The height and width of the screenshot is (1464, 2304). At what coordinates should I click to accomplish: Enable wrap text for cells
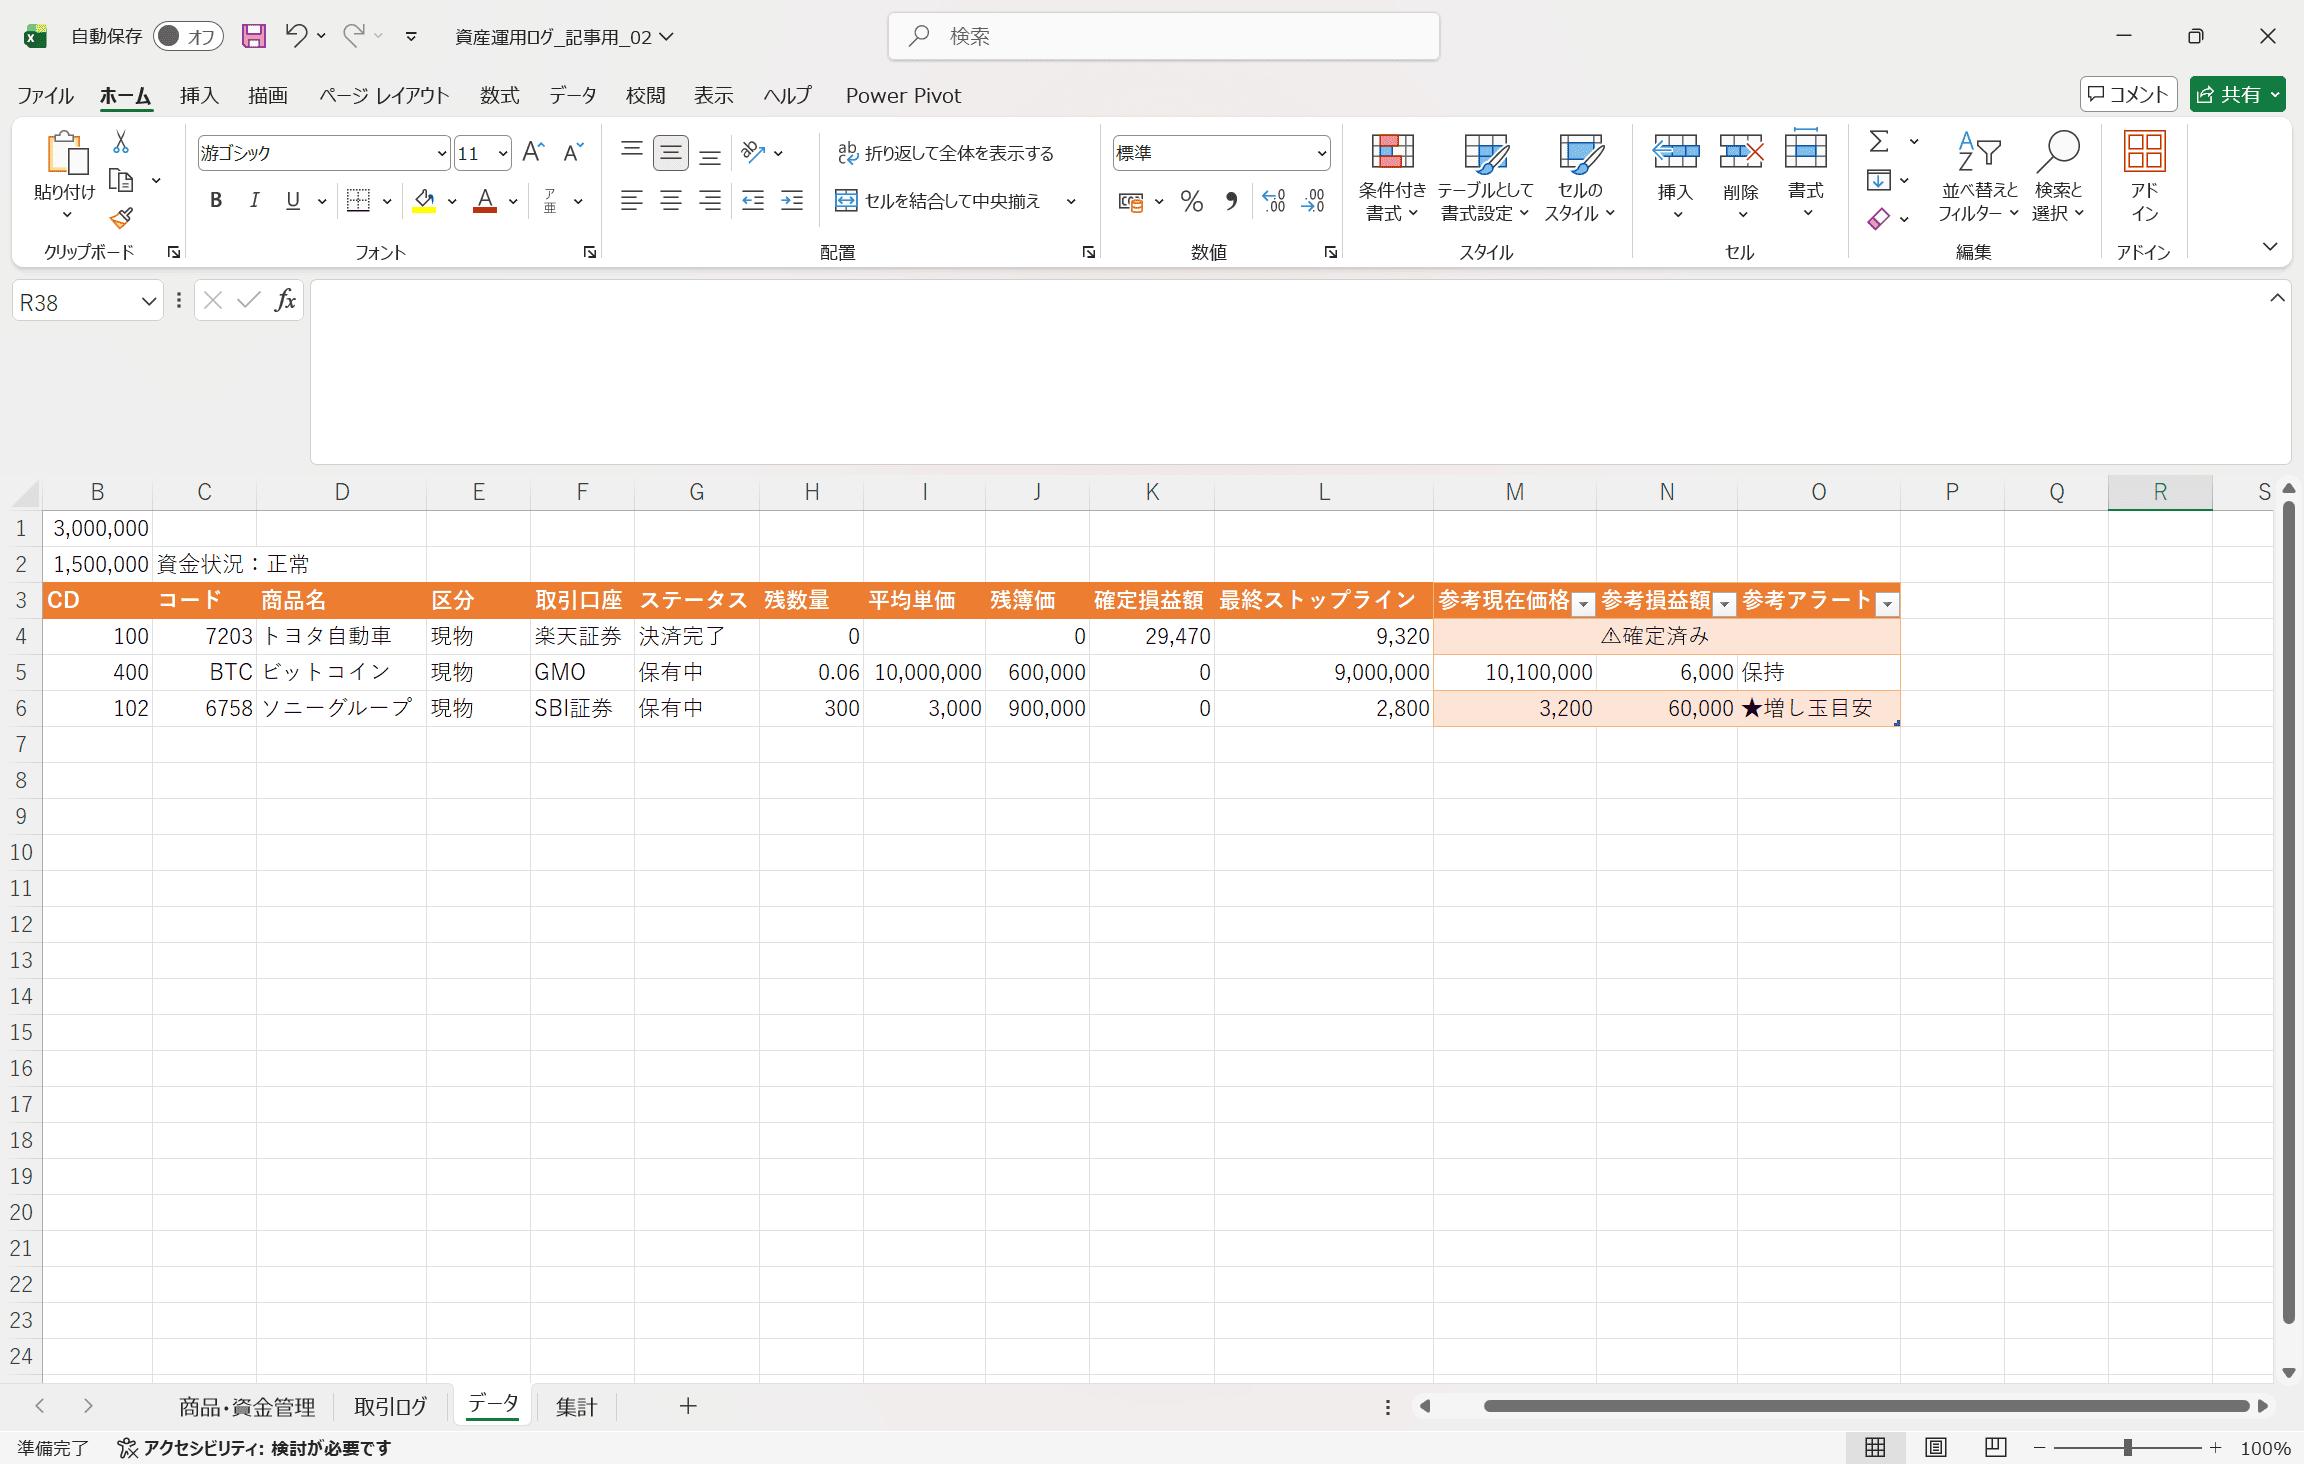[x=945, y=153]
